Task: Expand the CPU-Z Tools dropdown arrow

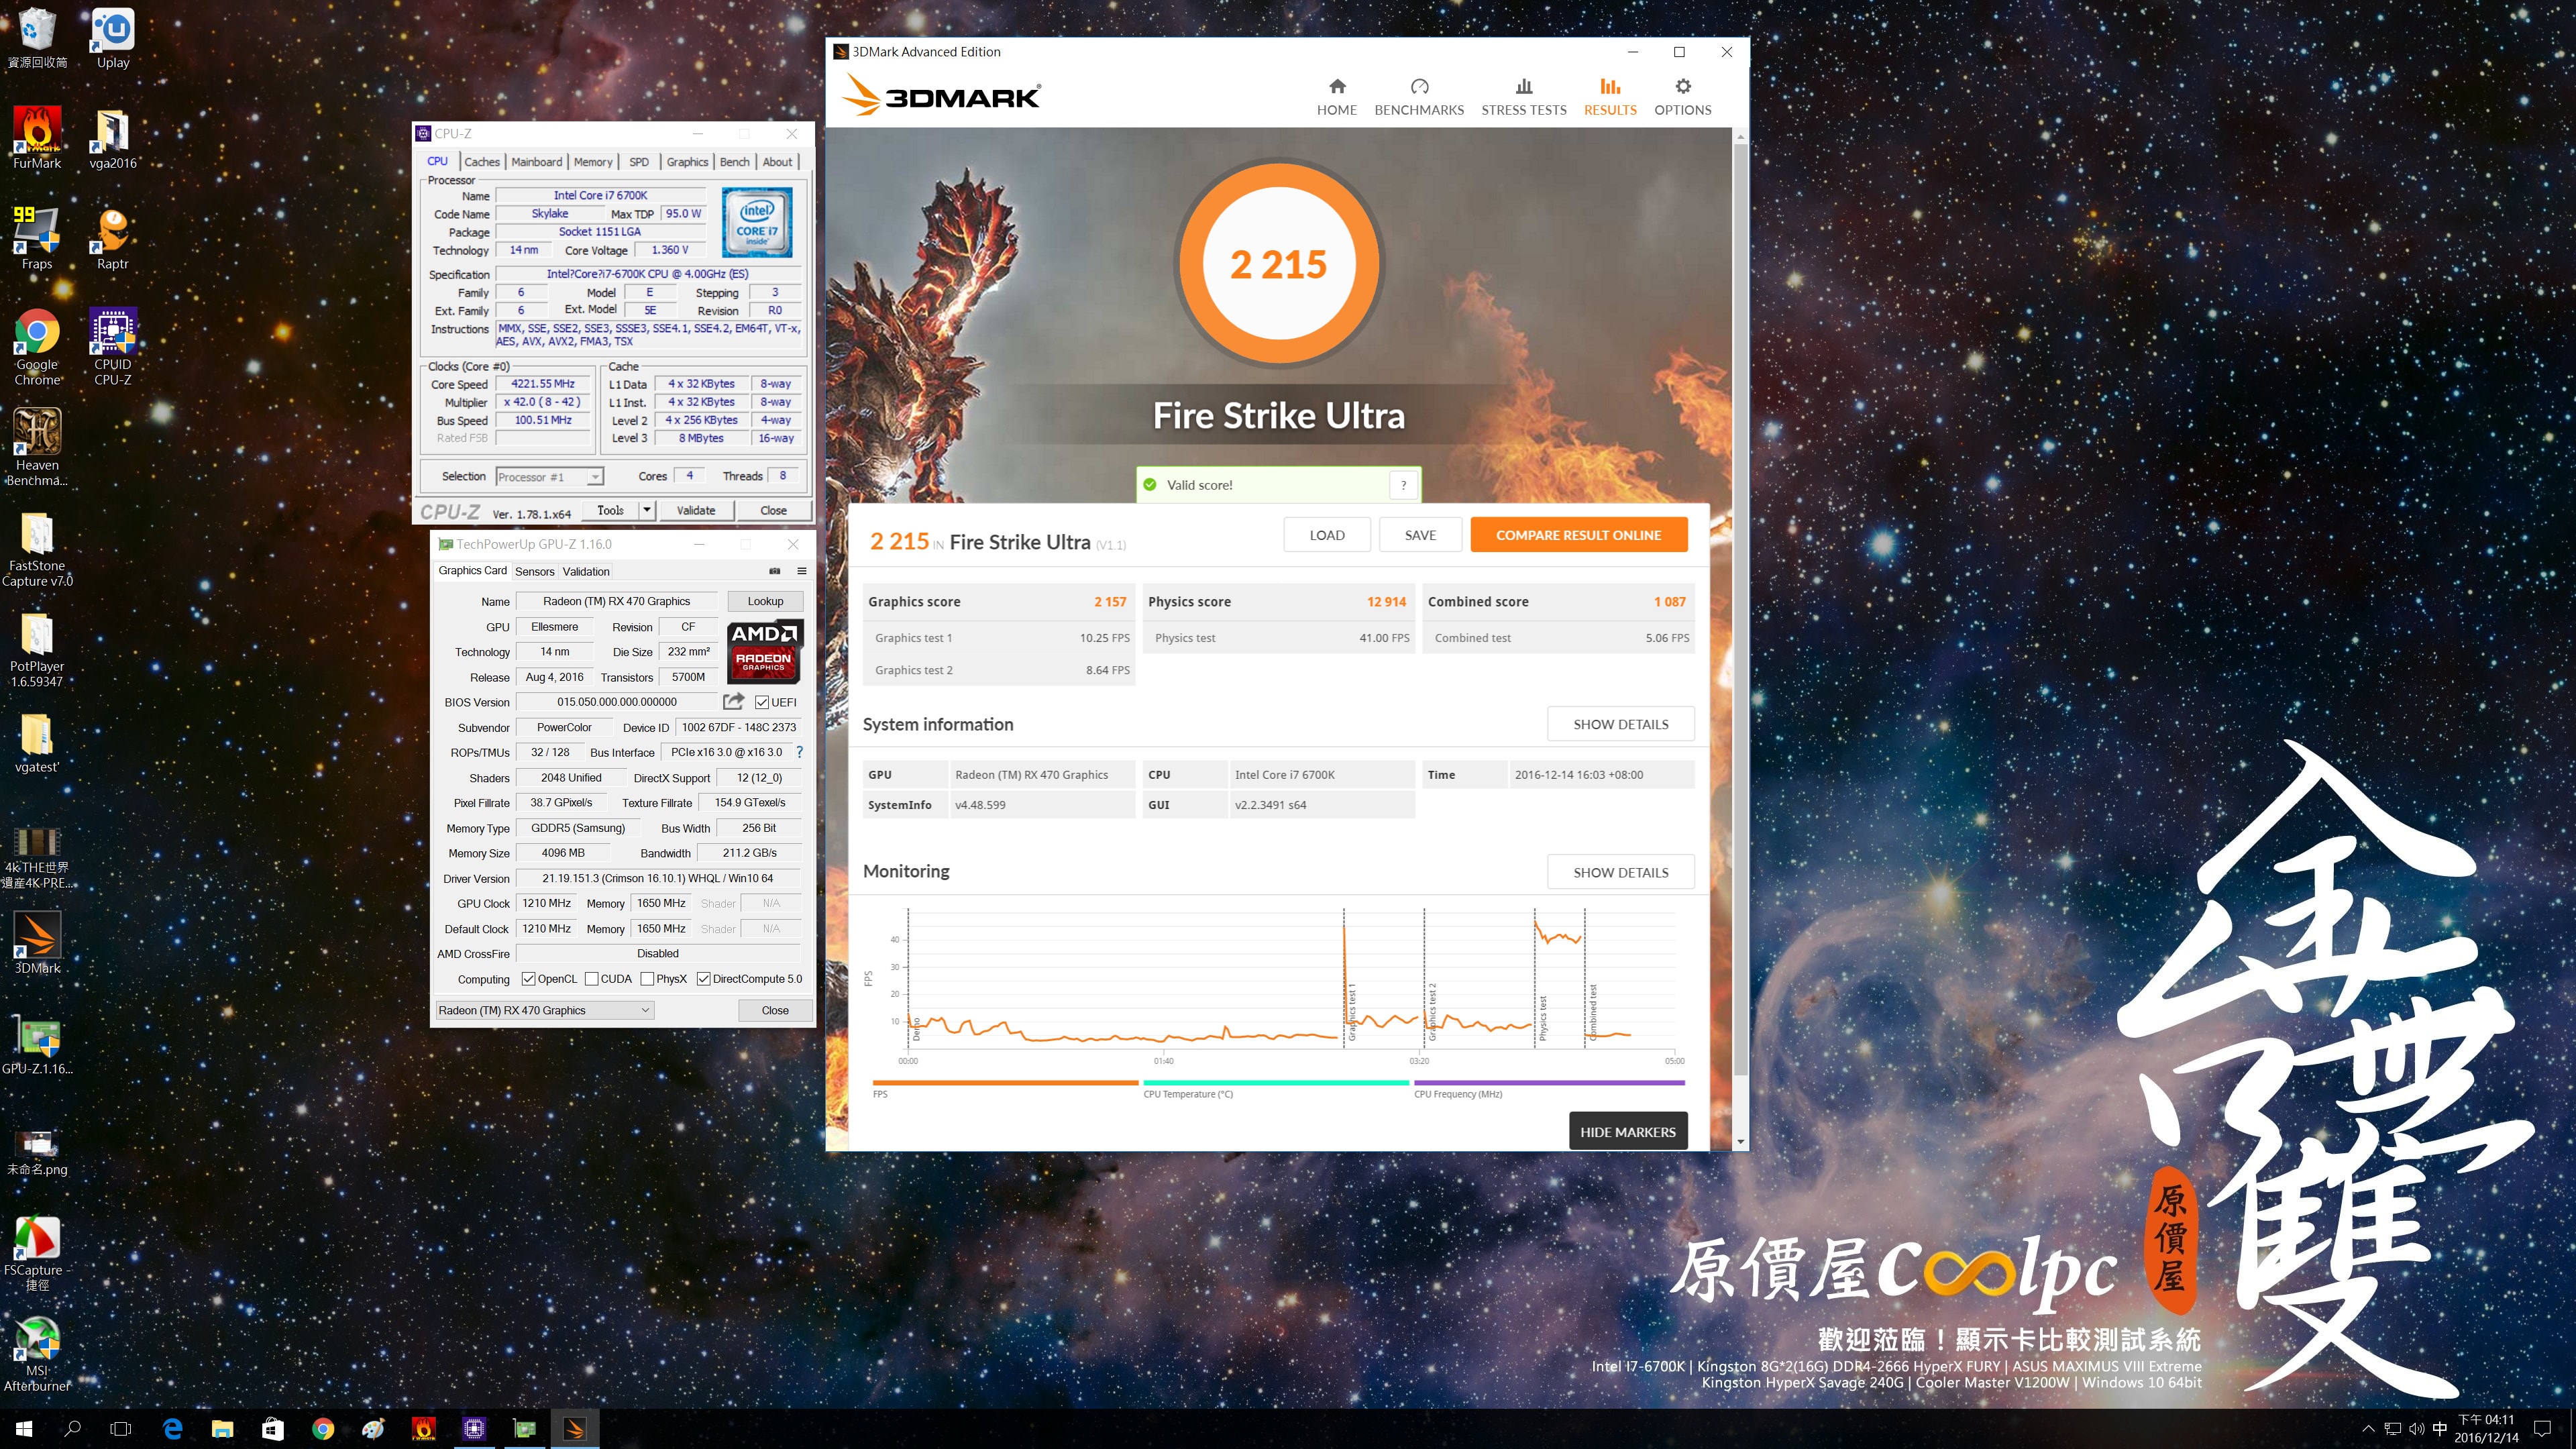Action: point(647,510)
